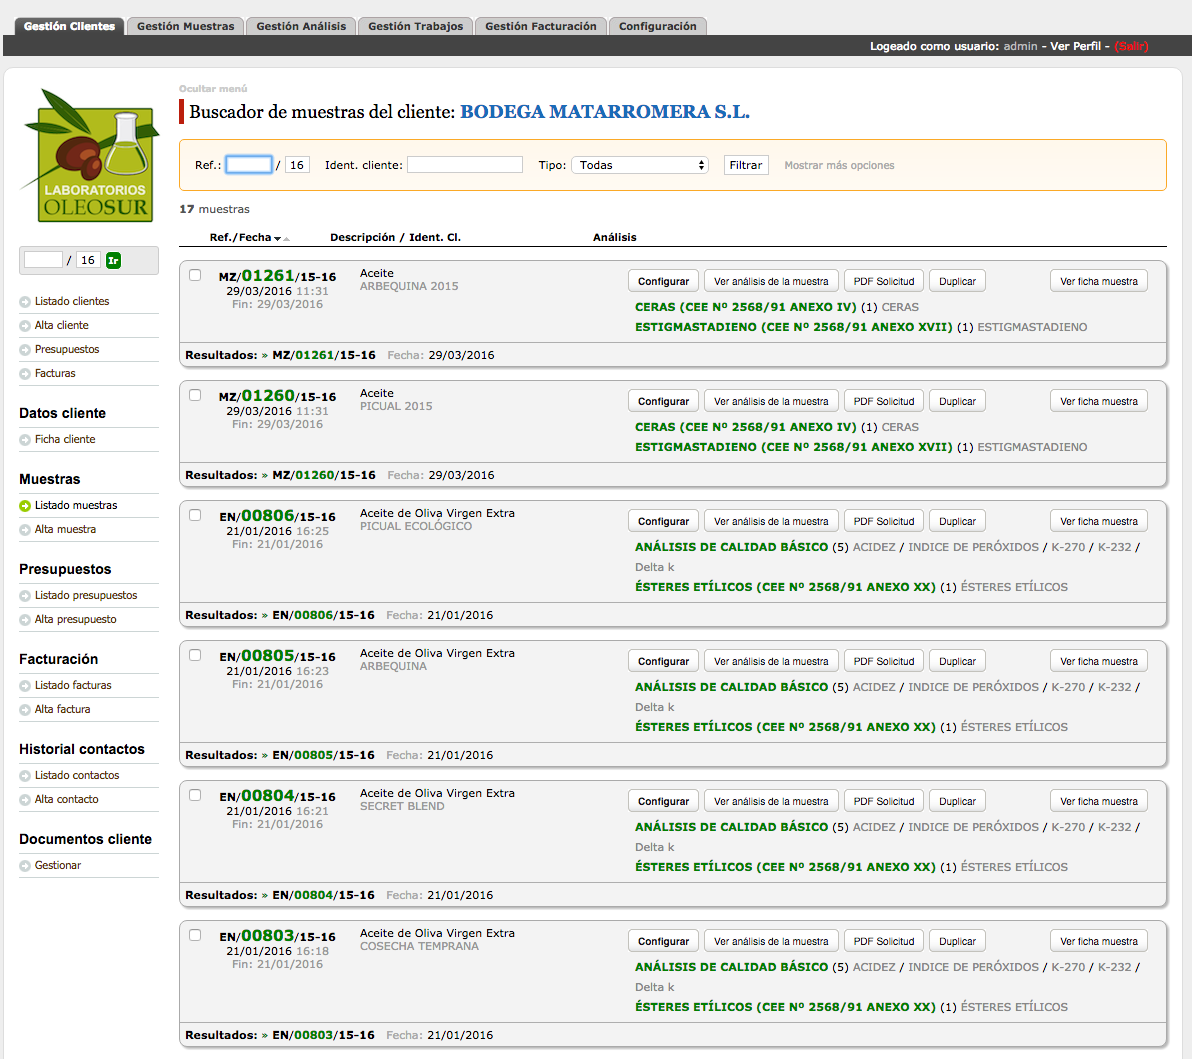This screenshot has height=1059, width=1192.
Task: Focus the Ident. cliente input field
Action: (x=464, y=165)
